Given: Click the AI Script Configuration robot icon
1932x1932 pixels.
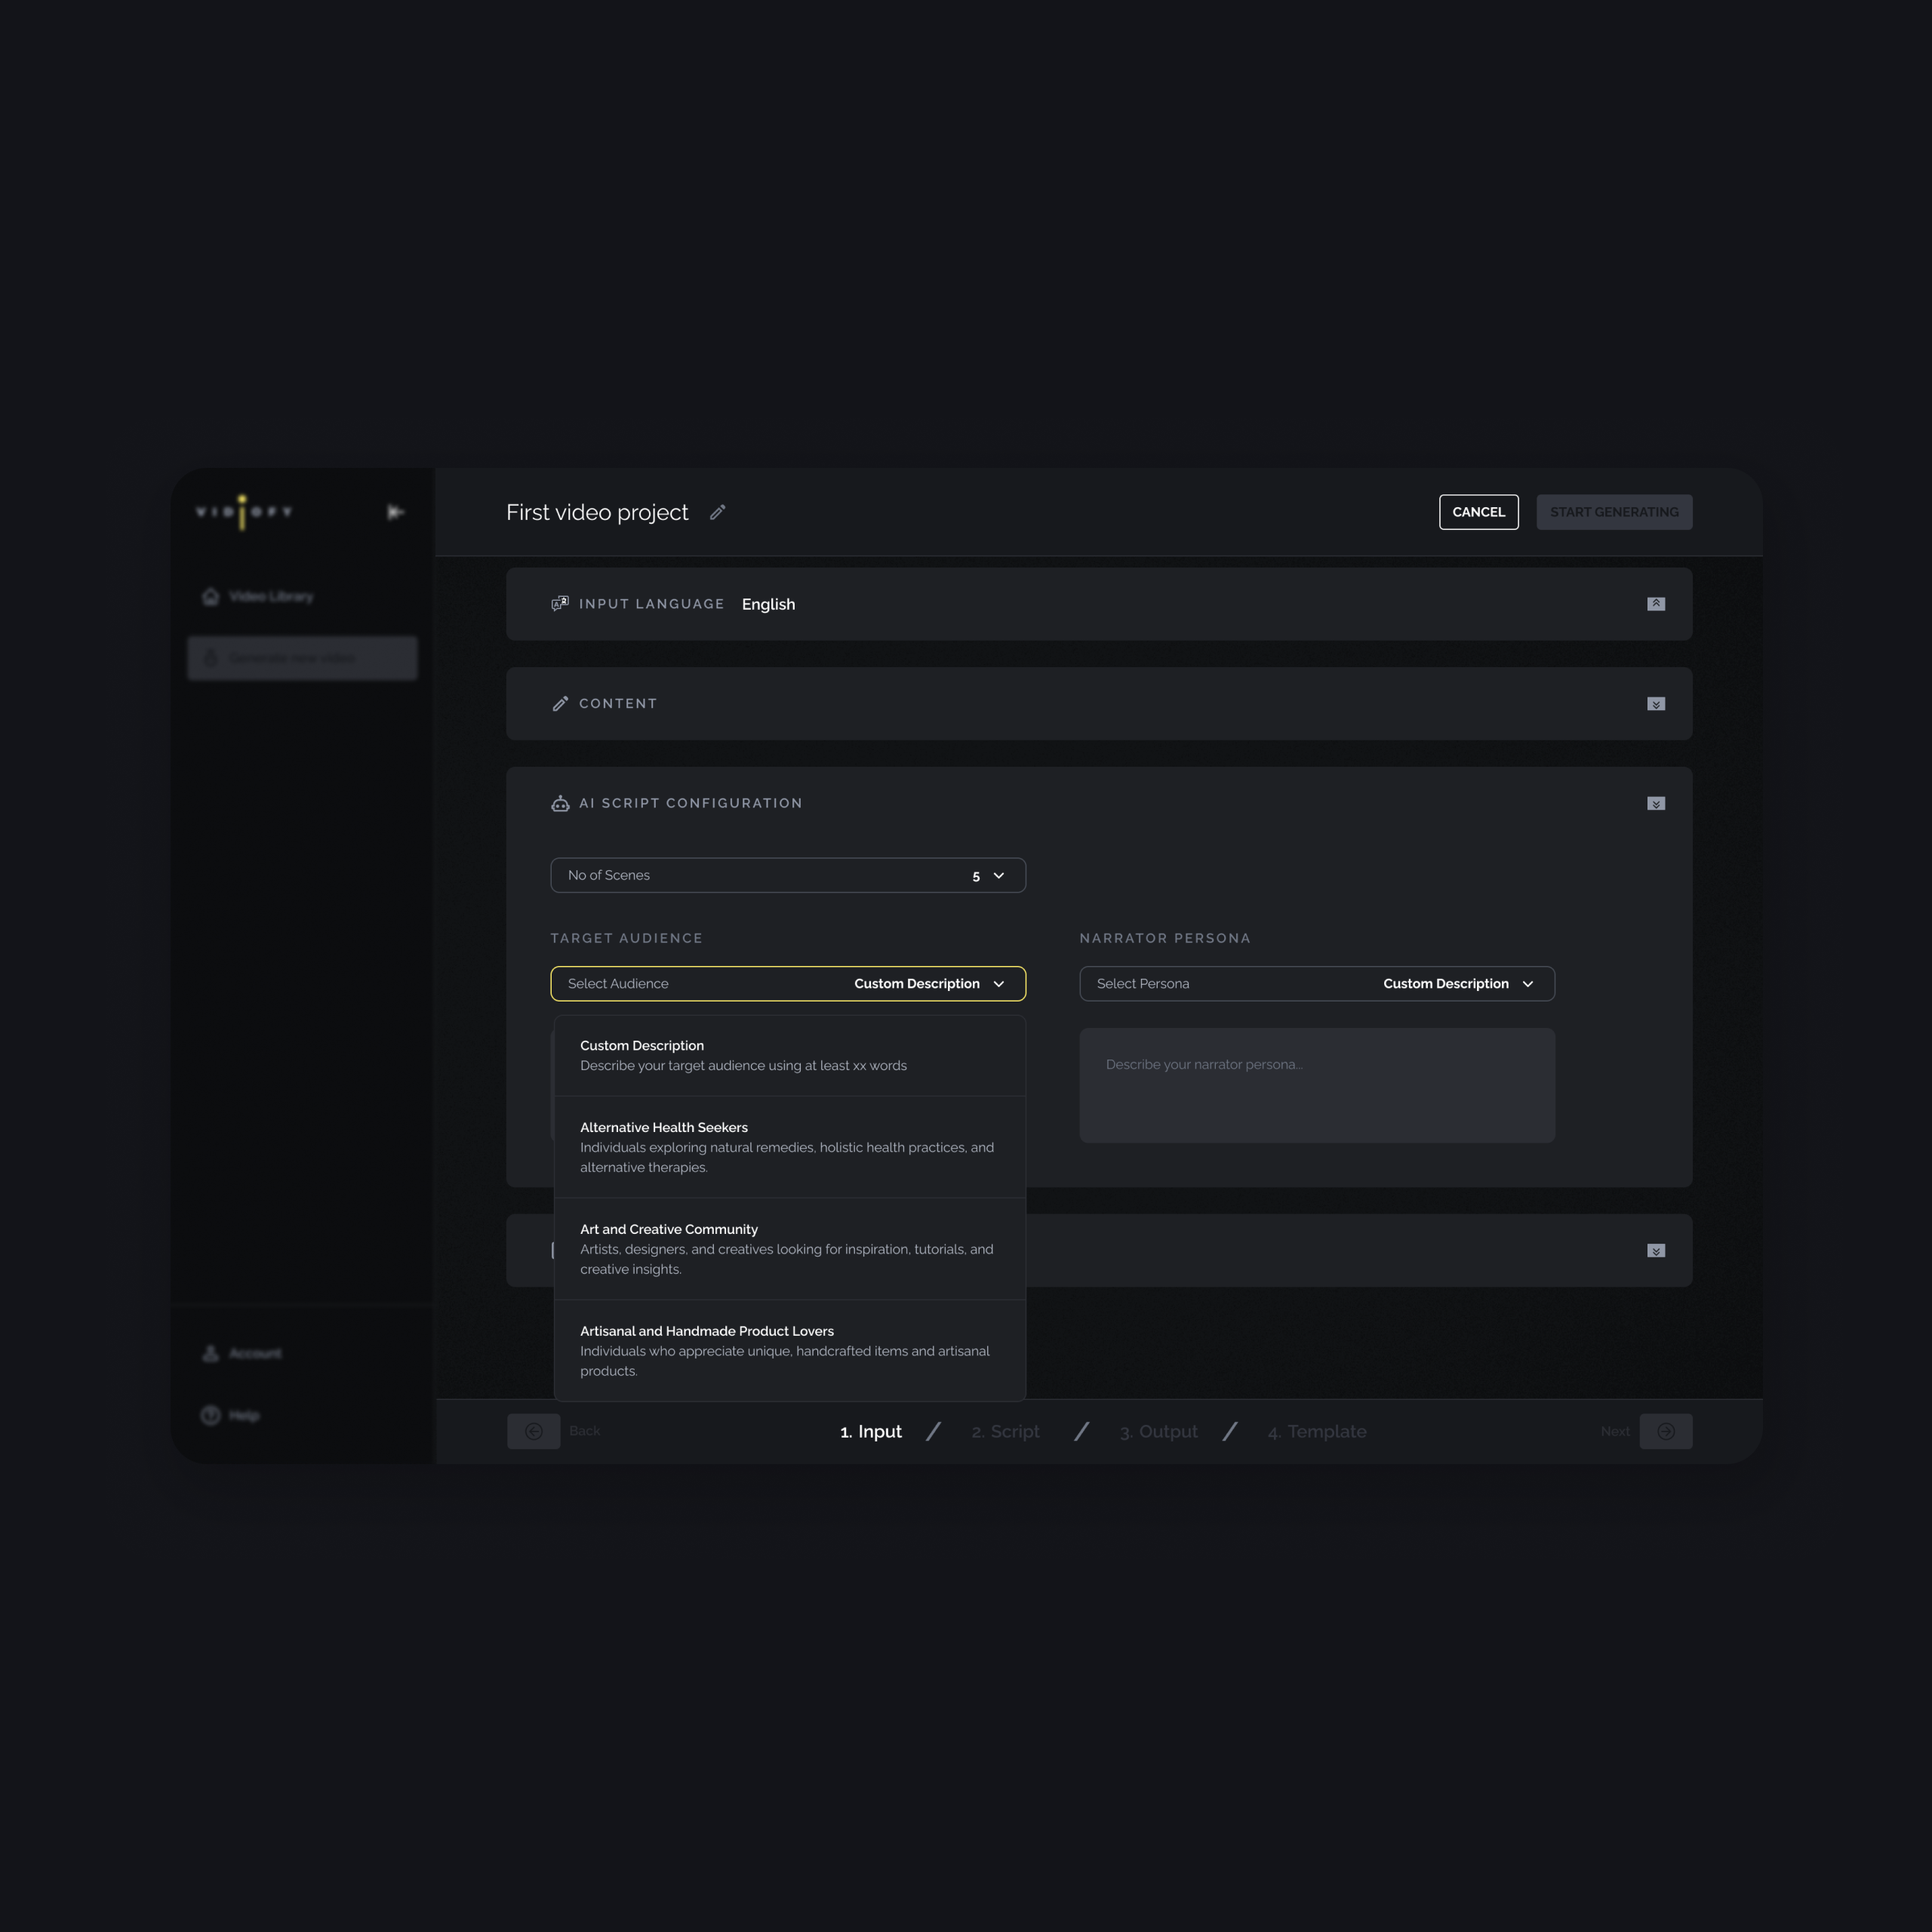Looking at the screenshot, I should tap(560, 803).
